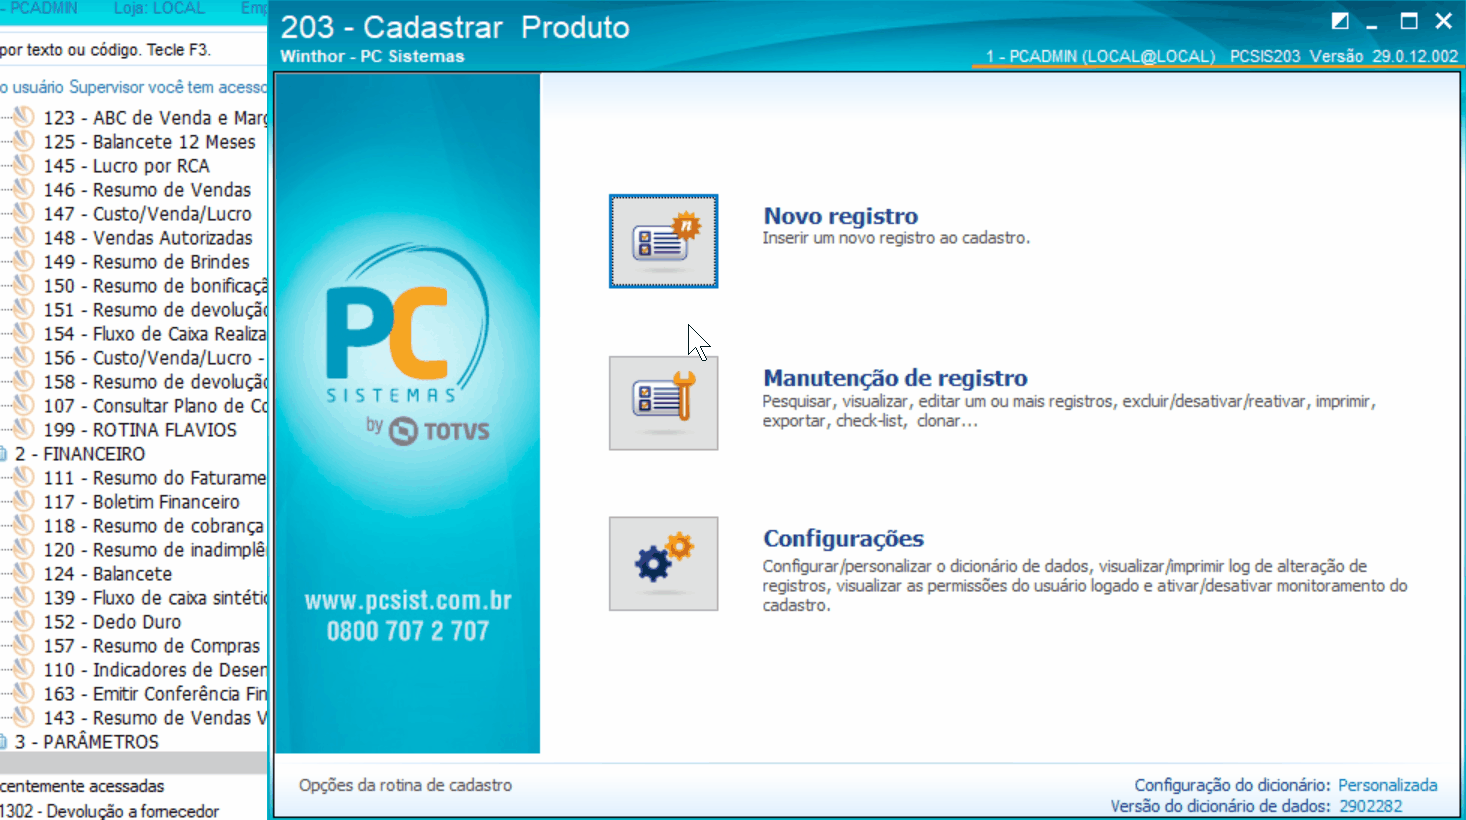Click icon beside 123 - ABC de Venda
1466x820 pixels.
tap(24, 118)
